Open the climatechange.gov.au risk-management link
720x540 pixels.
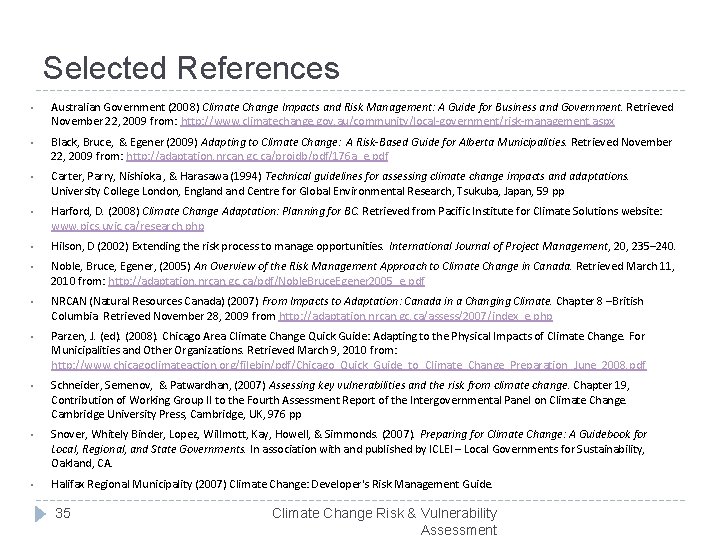(x=397, y=121)
